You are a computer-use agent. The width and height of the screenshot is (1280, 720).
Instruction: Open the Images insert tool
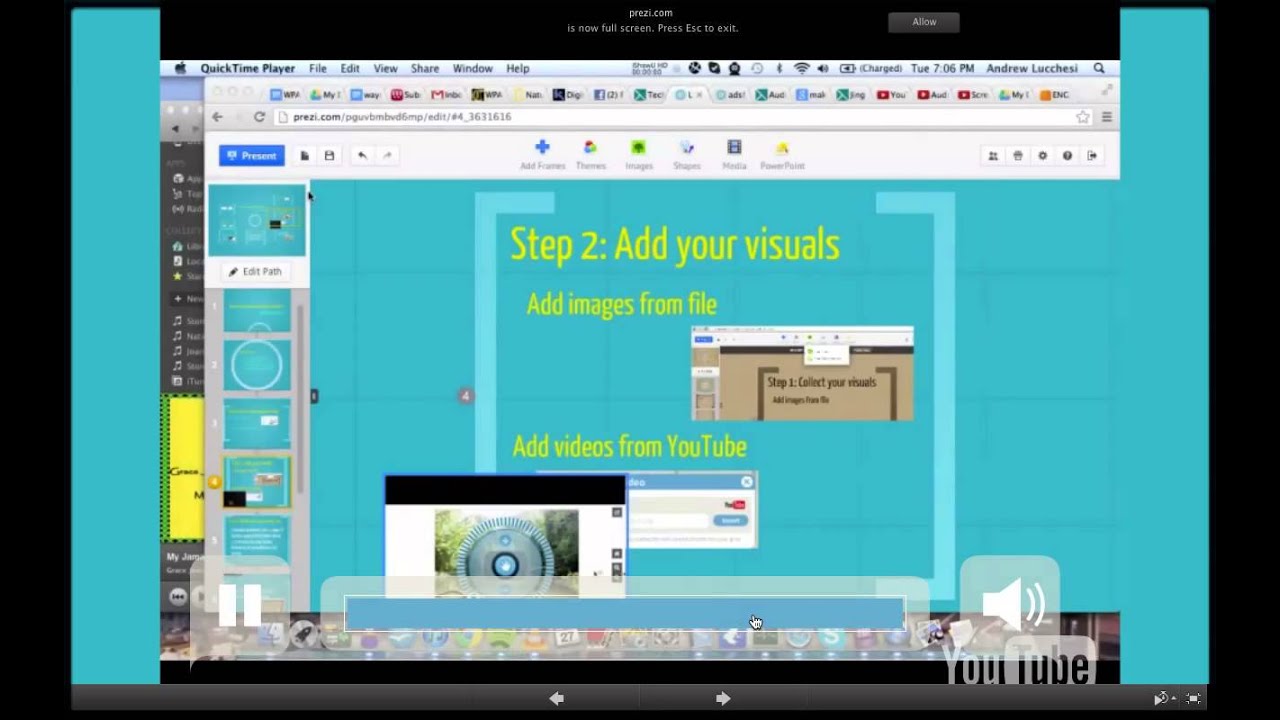click(638, 155)
